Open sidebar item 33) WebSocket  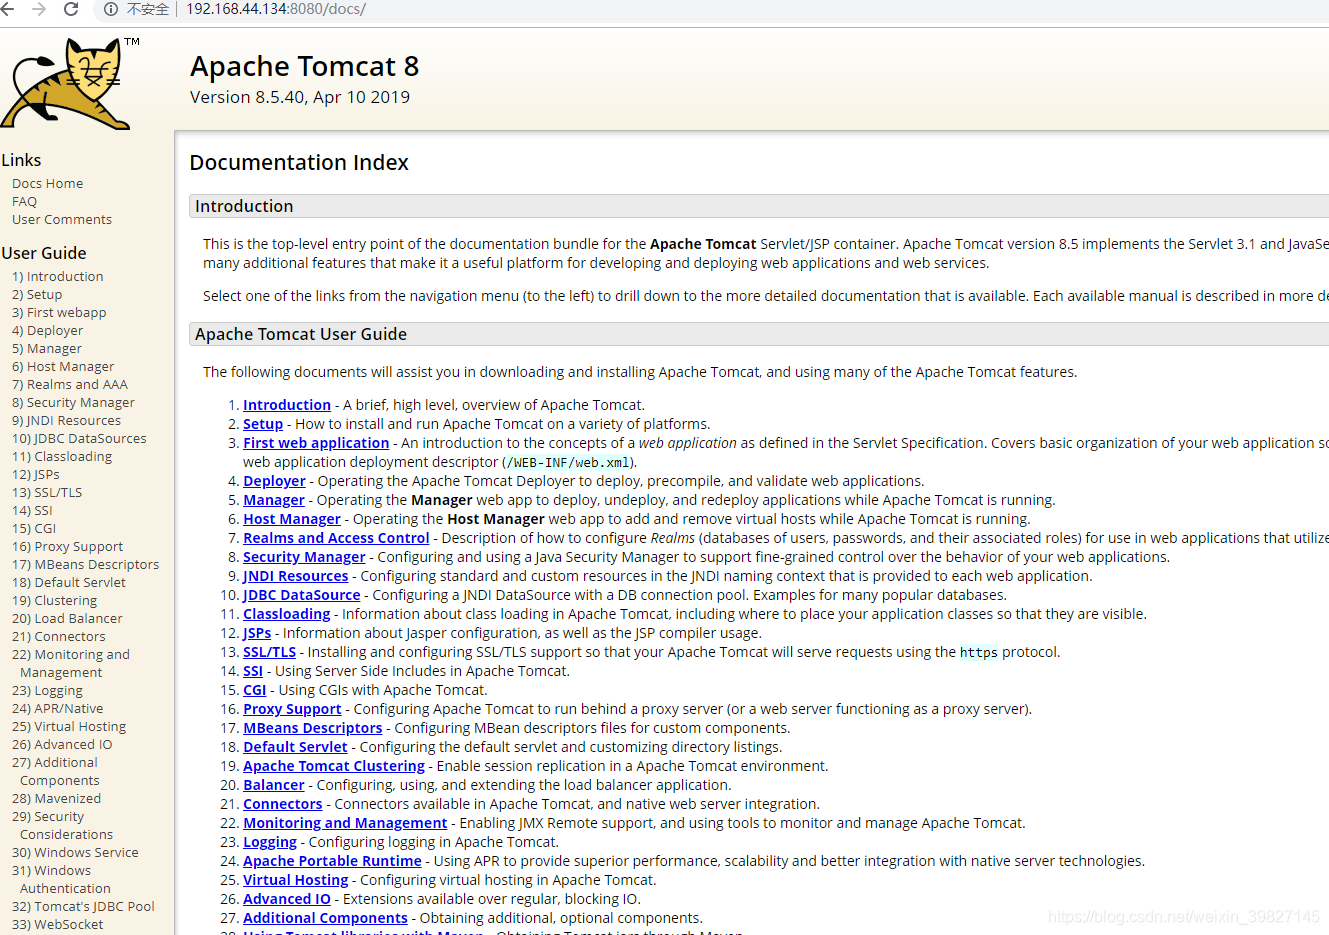[57, 925]
